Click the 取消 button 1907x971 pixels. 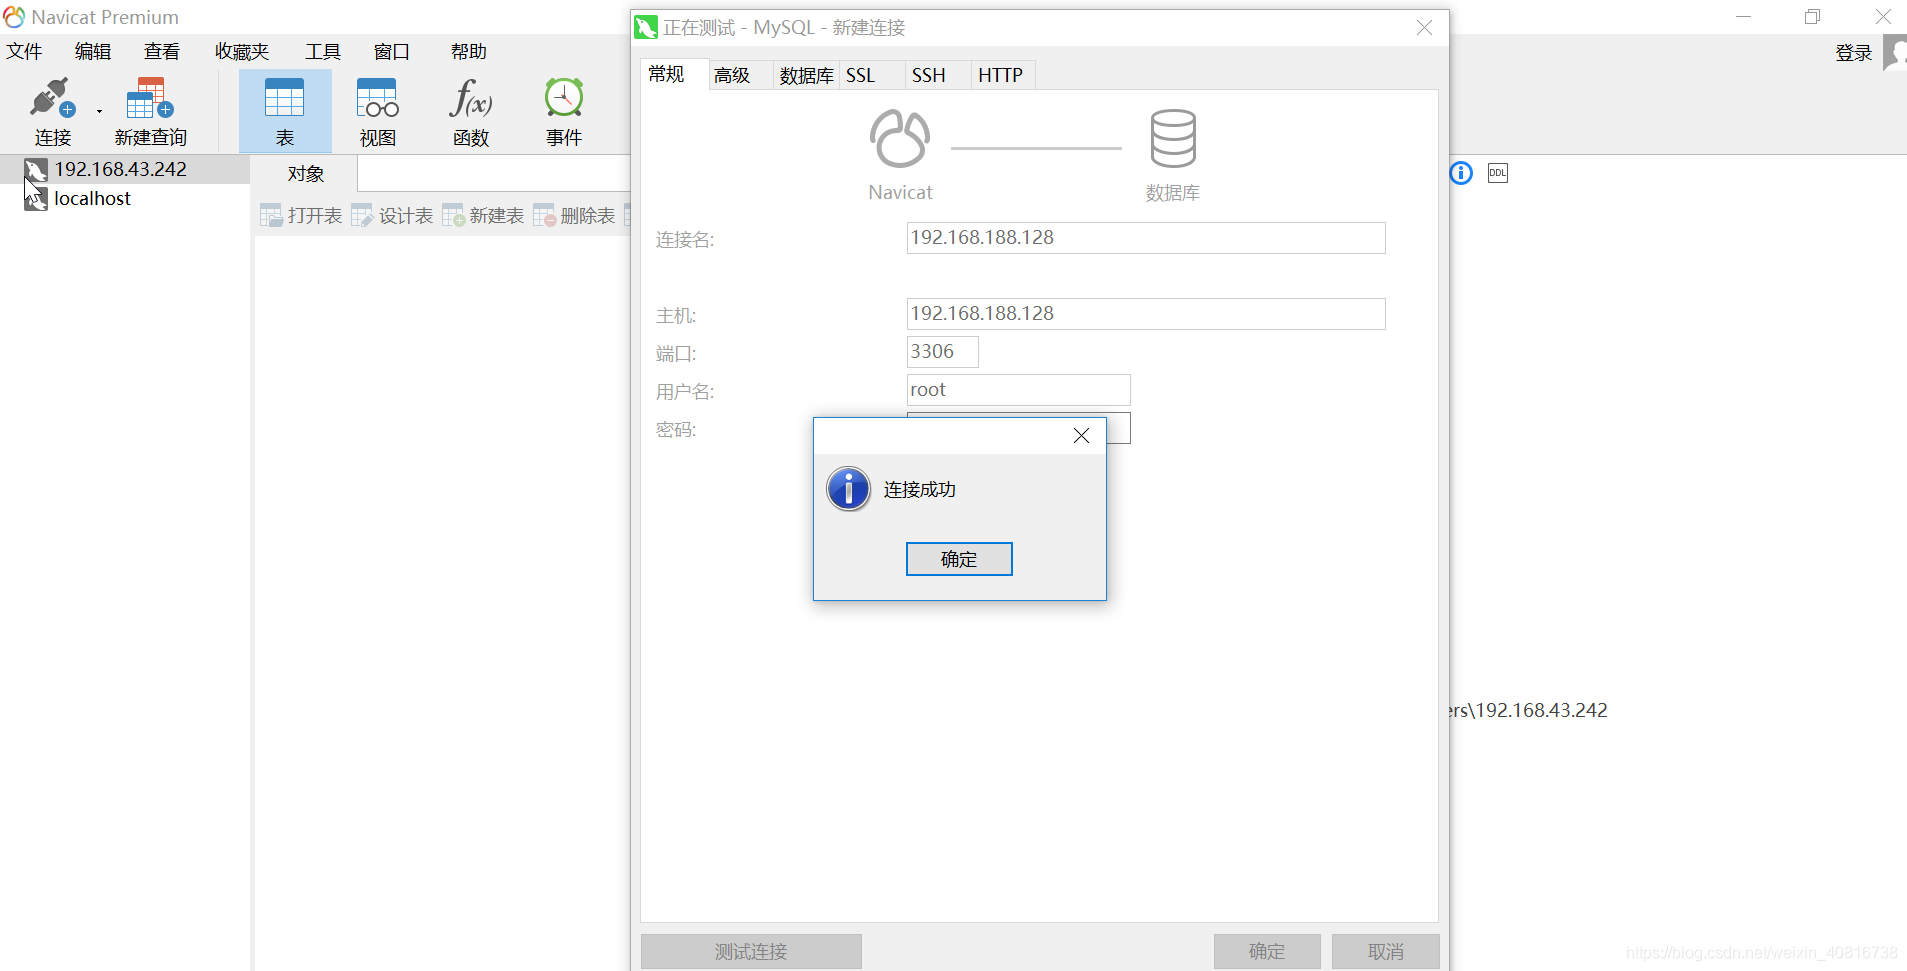(1385, 951)
